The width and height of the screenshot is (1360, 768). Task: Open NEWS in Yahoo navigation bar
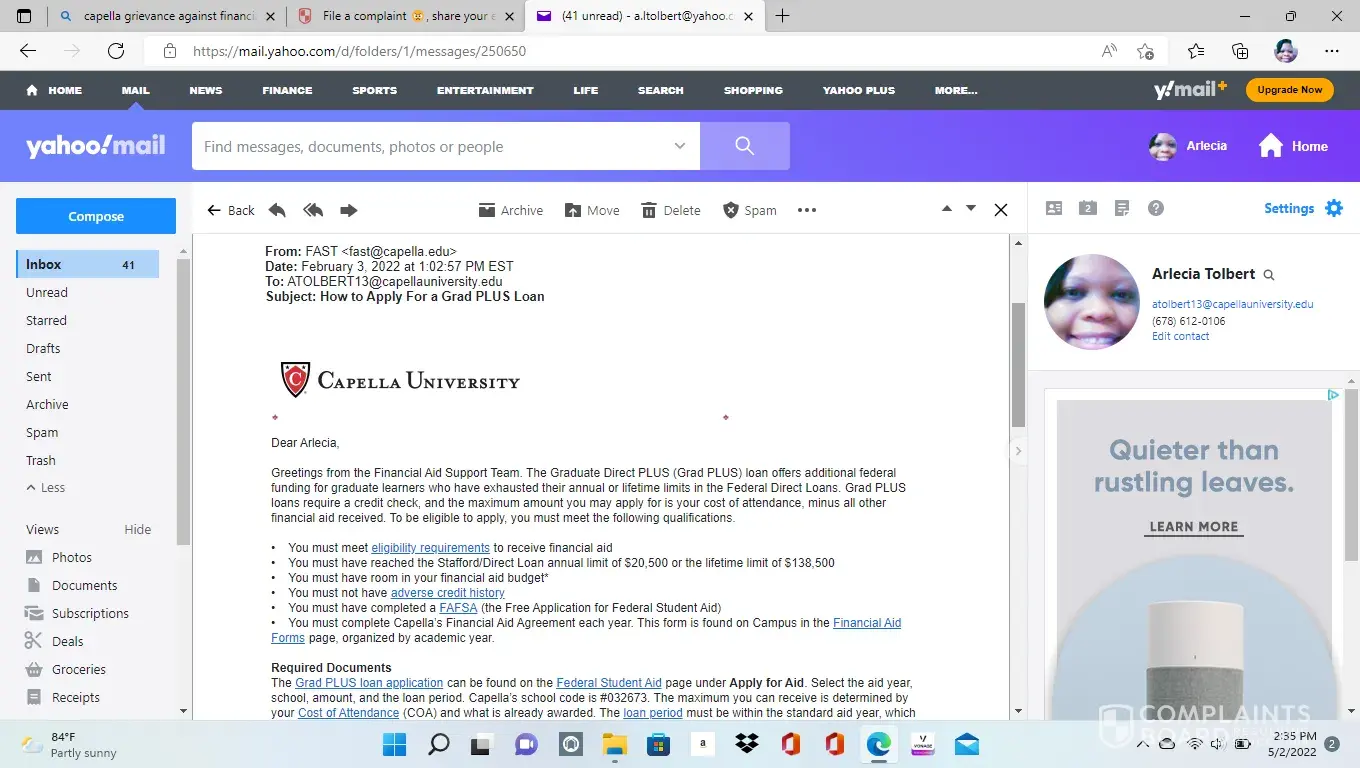206,90
